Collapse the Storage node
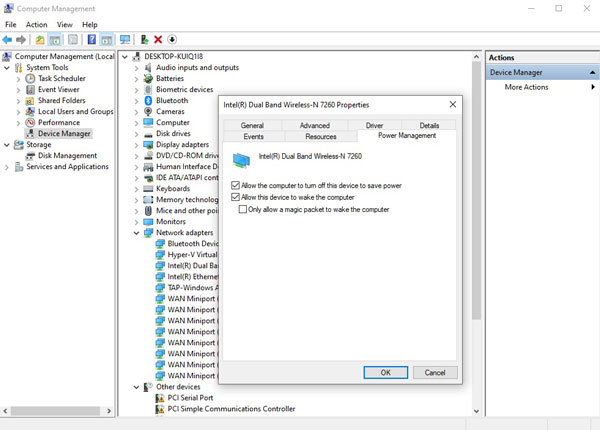 pos(7,145)
